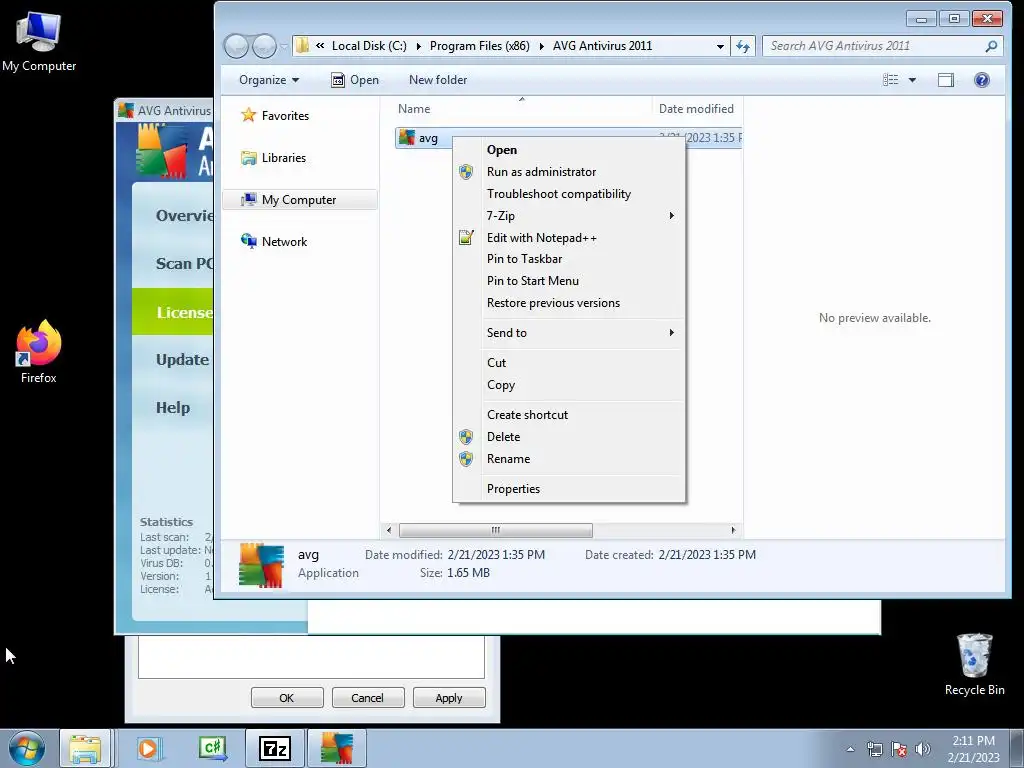The height and width of the screenshot is (768, 1024).
Task: Open Favorites in the navigation pane
Action: pyautogui.click(x=285, y=116)
